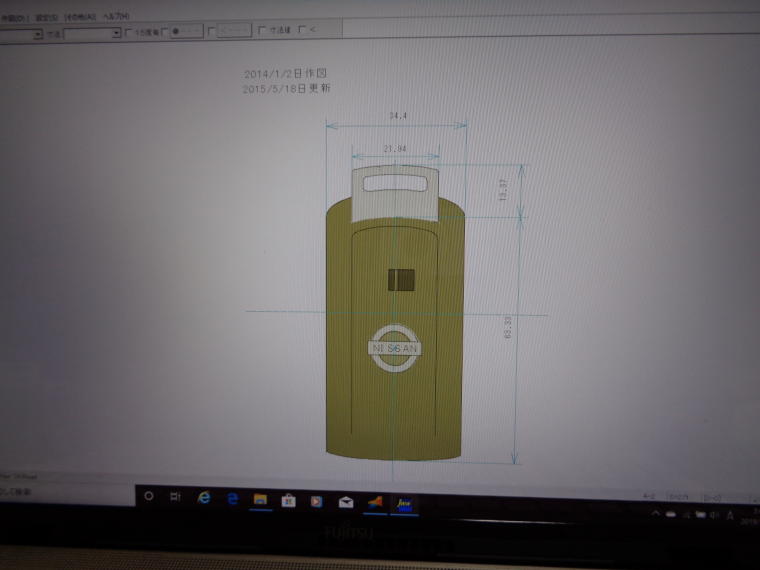Viewport: 760px width, 570px height.
Task: Launch Internet Explorer from the taskbar
Action: pyautogui.click(x=204, y=497)
